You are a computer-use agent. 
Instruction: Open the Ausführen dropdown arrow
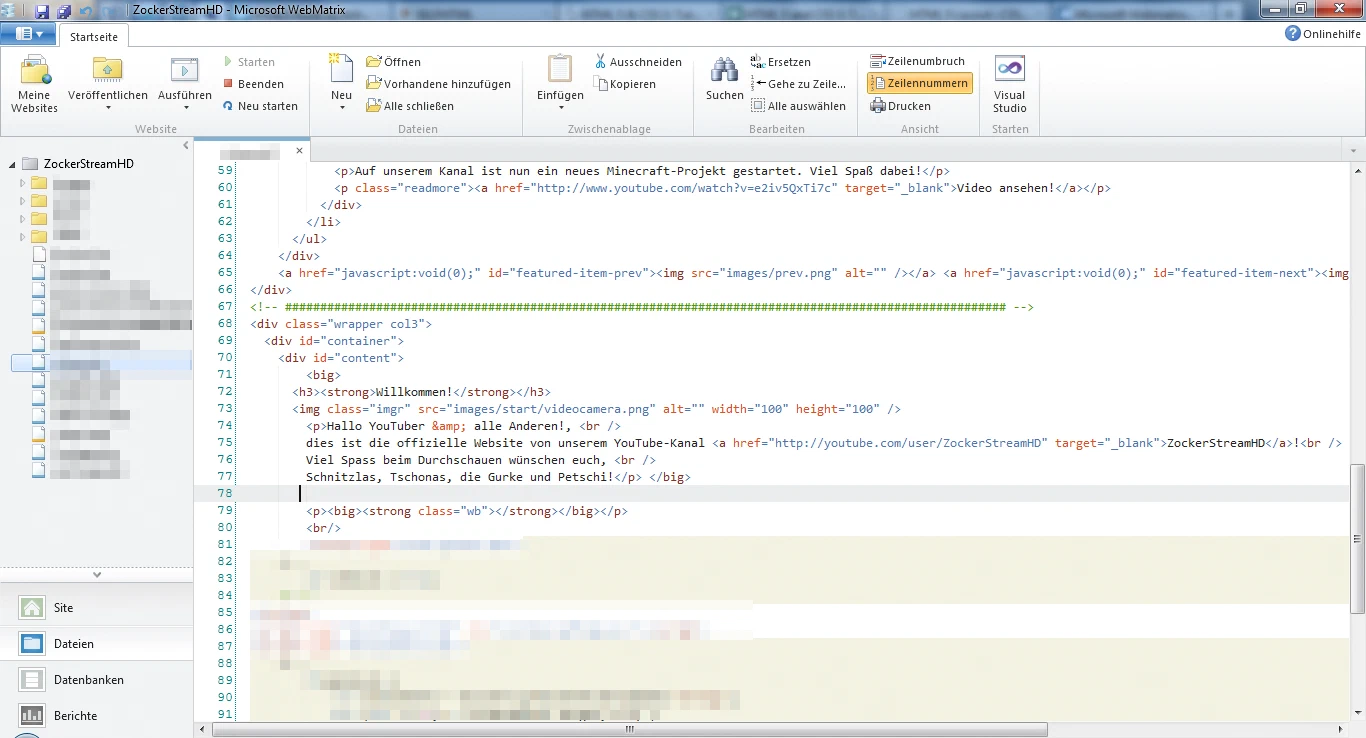185,108
